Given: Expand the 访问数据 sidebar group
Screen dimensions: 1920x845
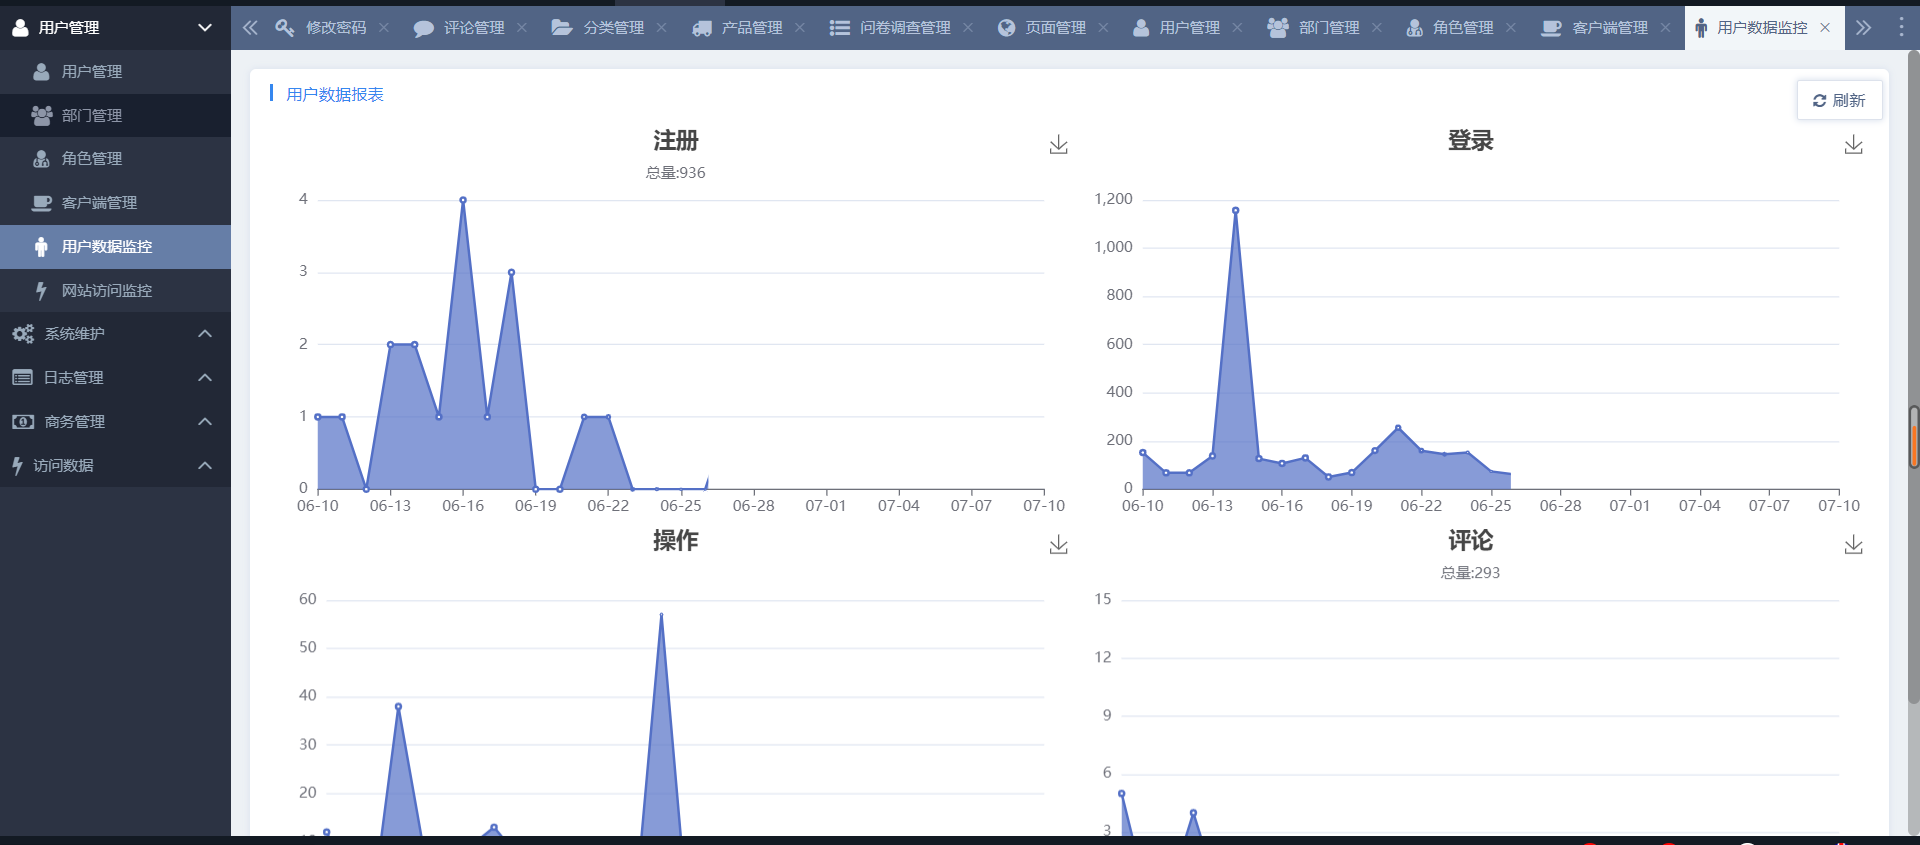Looking at the screenshot, I should pos(115,466).
